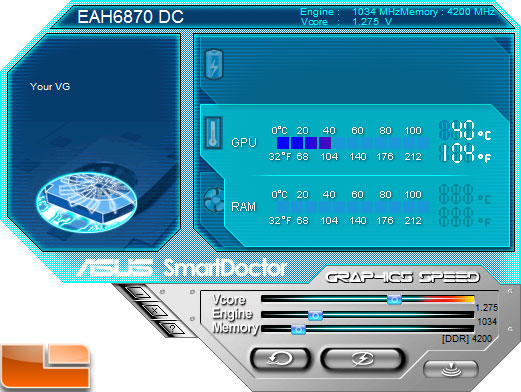Open the voltage battery icon panel
This screenshot has height=392, width=521.
click(x=214, y=64)
